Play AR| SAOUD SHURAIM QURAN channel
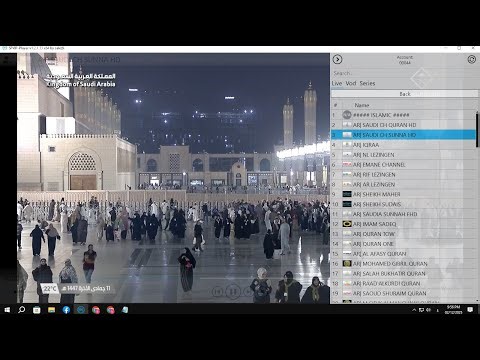 coord(403,293)
